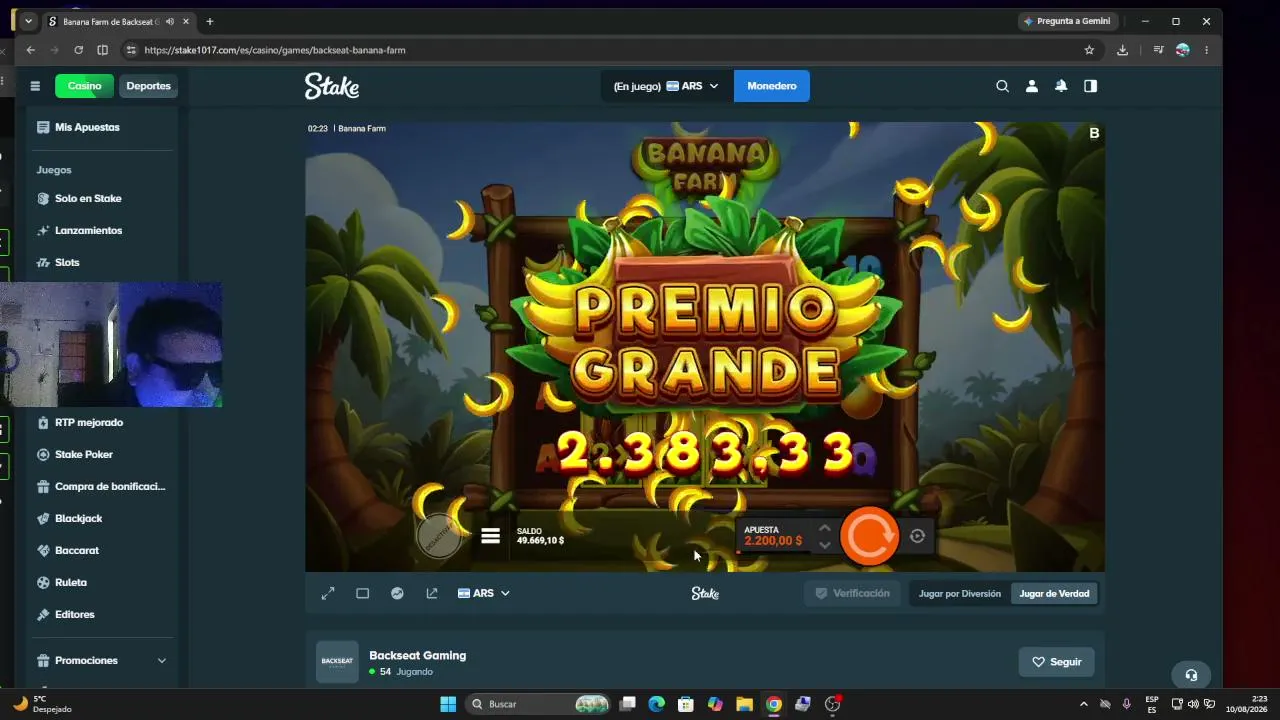Open a new browser tab
Screen dimensions: 1280x720
209,21
